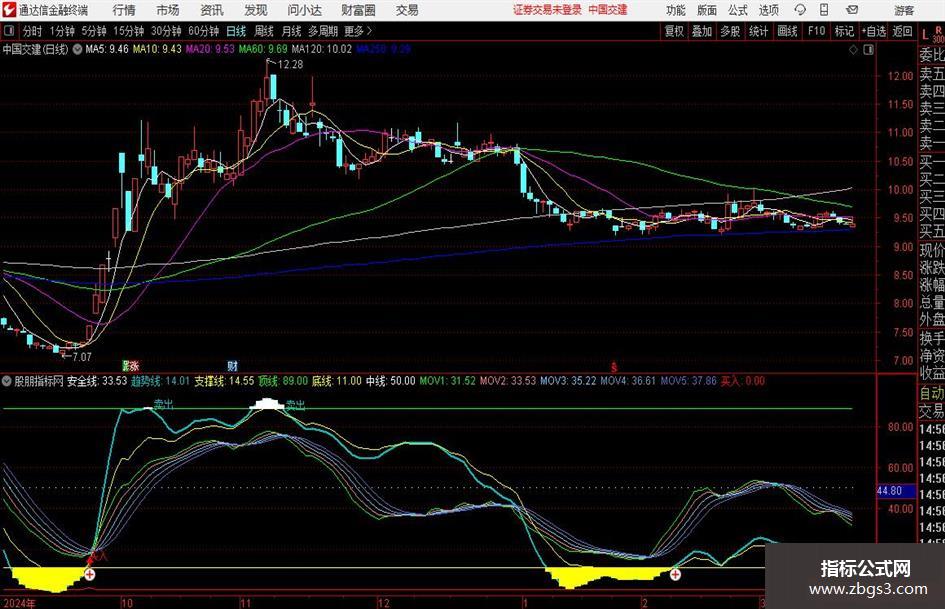Click the 财 marker on chart

(x=233, y=365)
